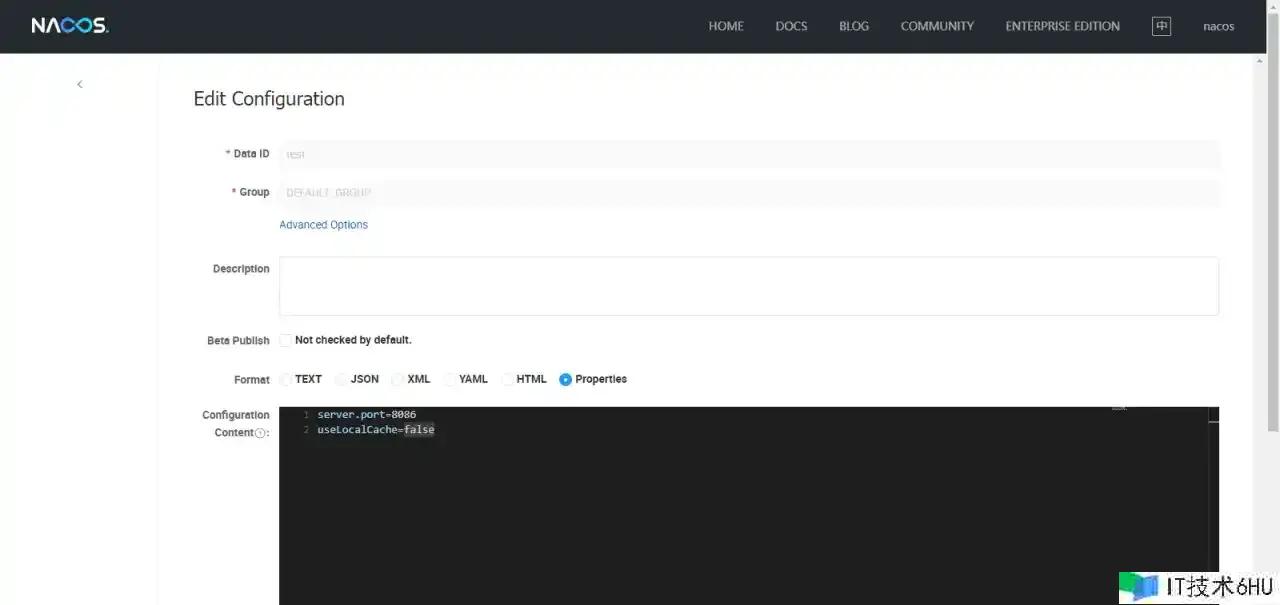Select the TEXT format radio button
Image resolution: width=1280 pixels, height=605 pixels.
(287, 380)
